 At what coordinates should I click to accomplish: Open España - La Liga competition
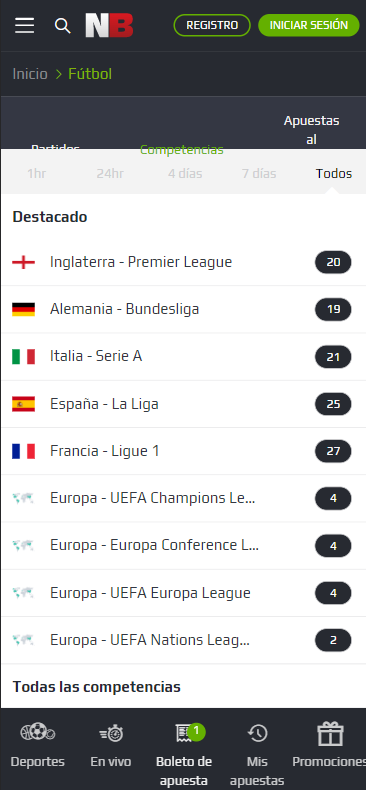point(183,404)
